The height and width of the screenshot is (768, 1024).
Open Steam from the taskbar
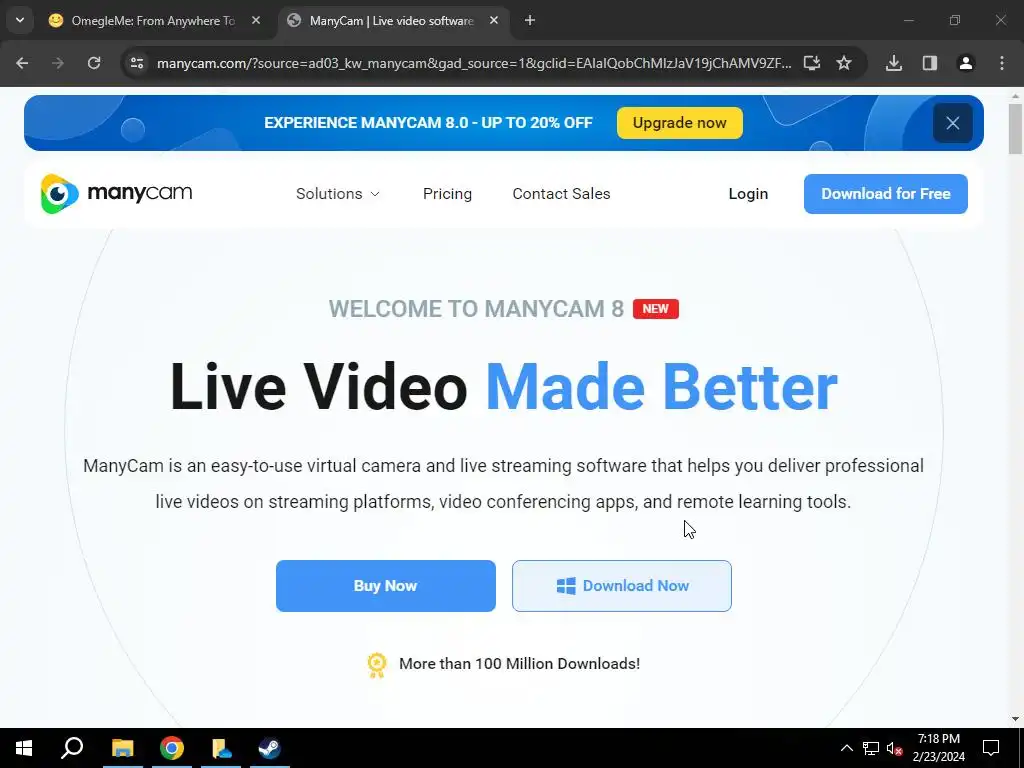coord(270,748)
